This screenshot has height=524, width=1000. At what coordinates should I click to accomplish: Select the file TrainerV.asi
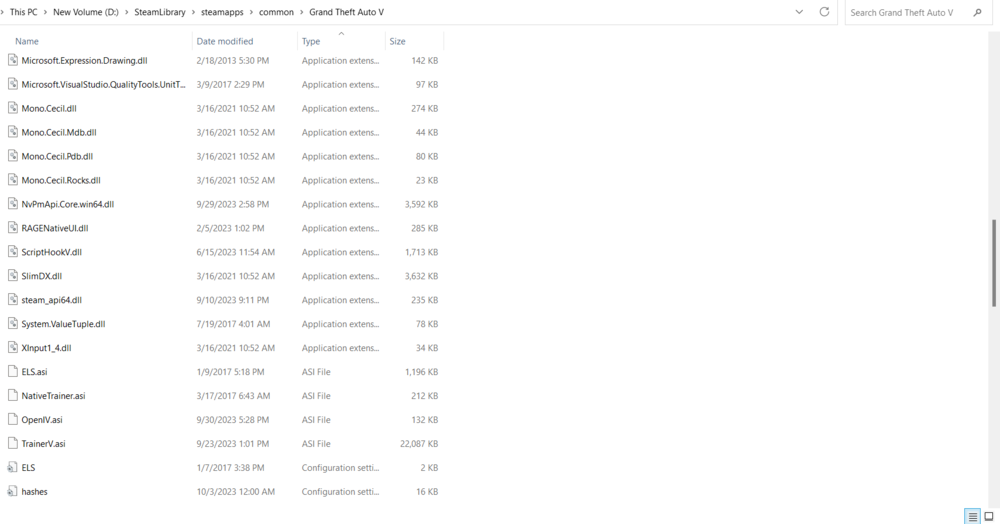point(43,443)
